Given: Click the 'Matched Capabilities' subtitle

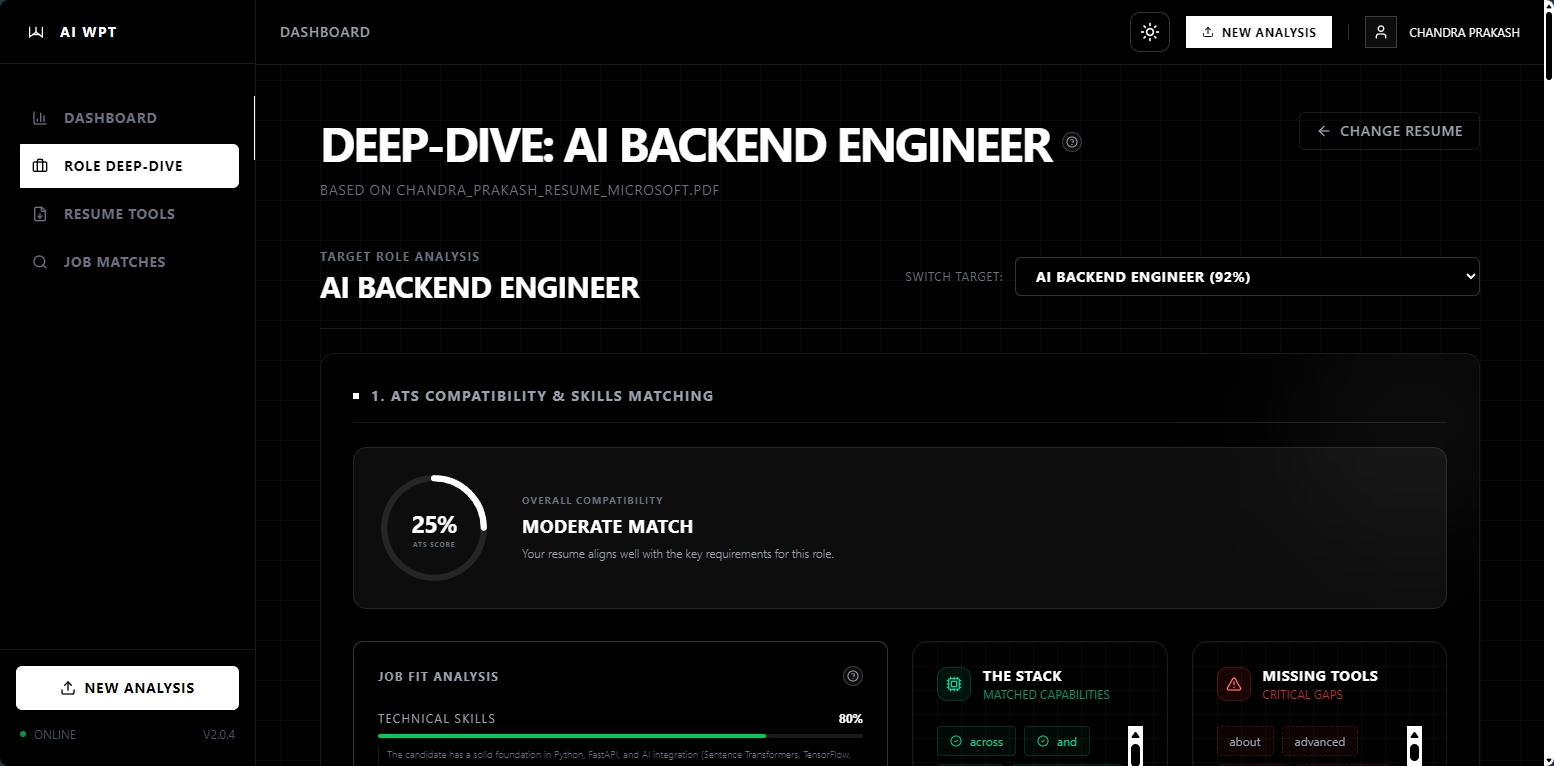Looking at the screenshot, I should [x=1046, y=695].
